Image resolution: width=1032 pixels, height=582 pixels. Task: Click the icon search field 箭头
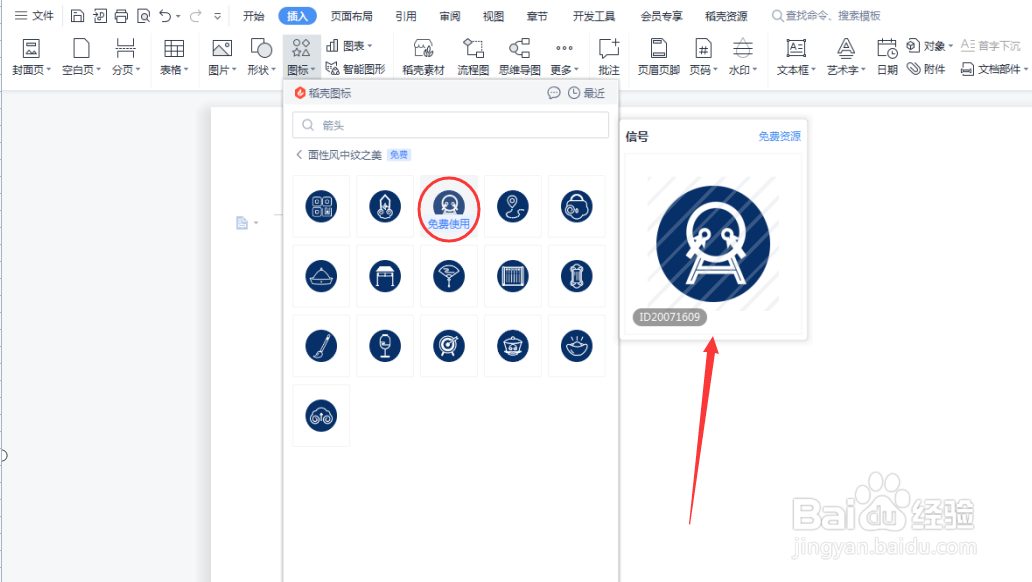(x=450, y=125)
